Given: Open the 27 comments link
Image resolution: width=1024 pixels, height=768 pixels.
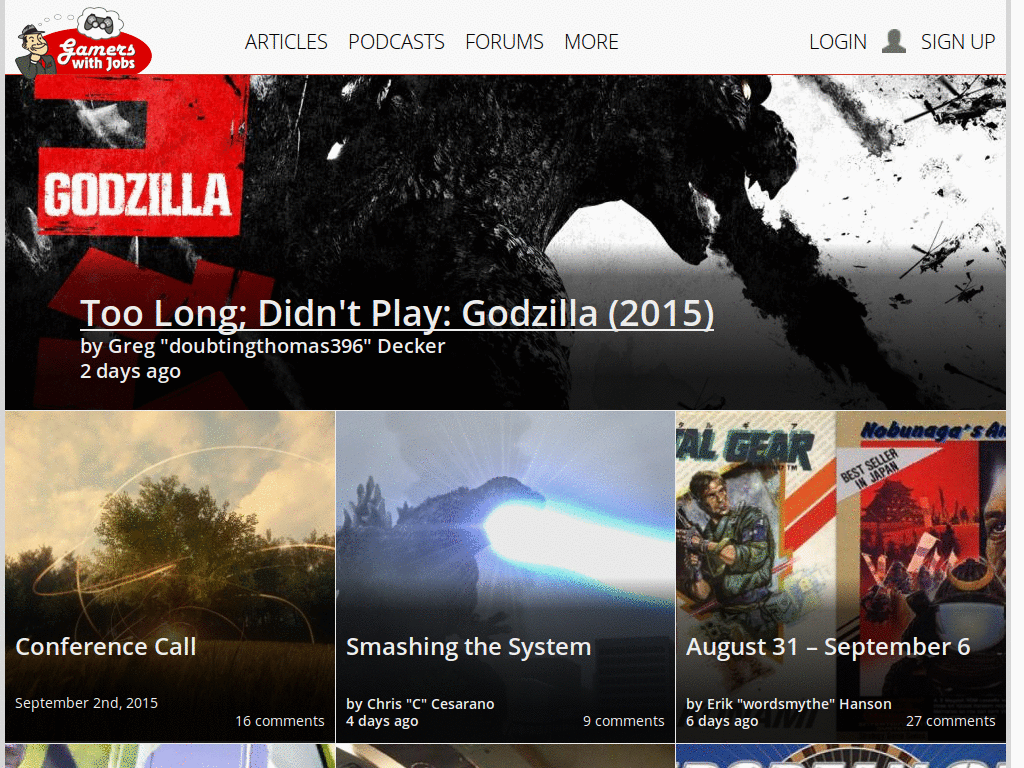Looking at the screenshot, I should [951, 721].
